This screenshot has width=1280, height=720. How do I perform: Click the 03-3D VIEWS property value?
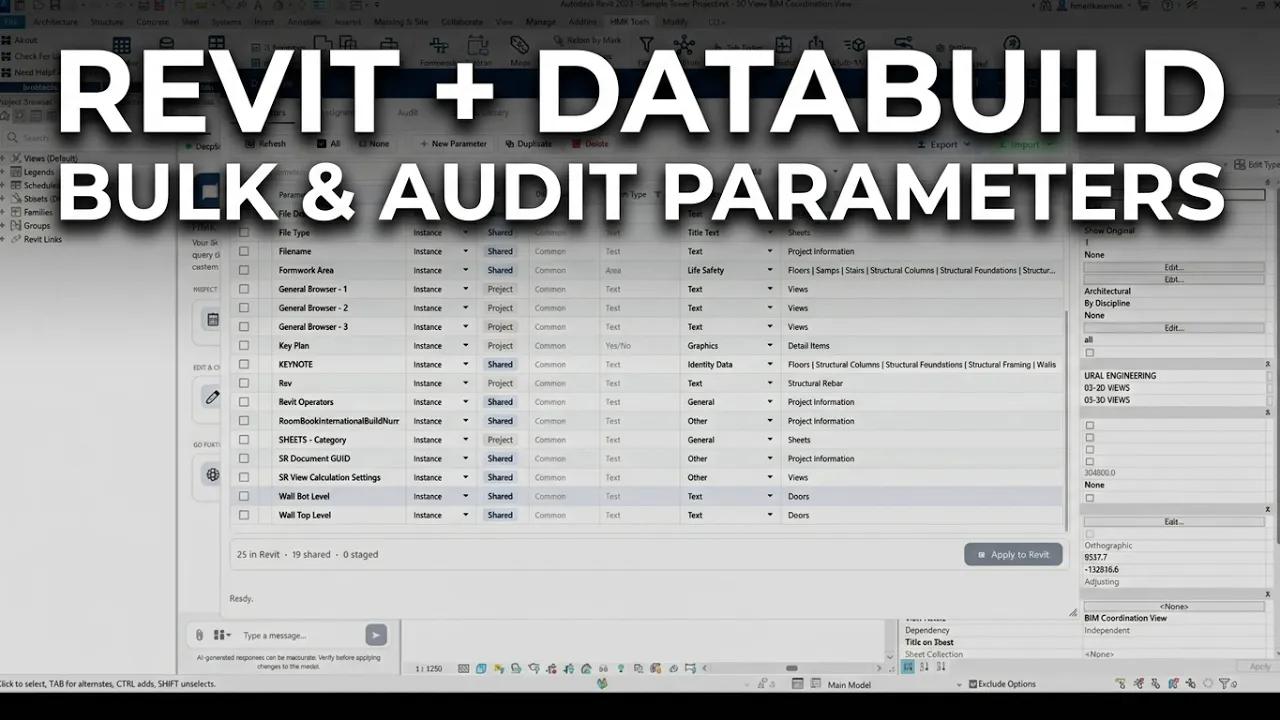[x=1107, y=400]
